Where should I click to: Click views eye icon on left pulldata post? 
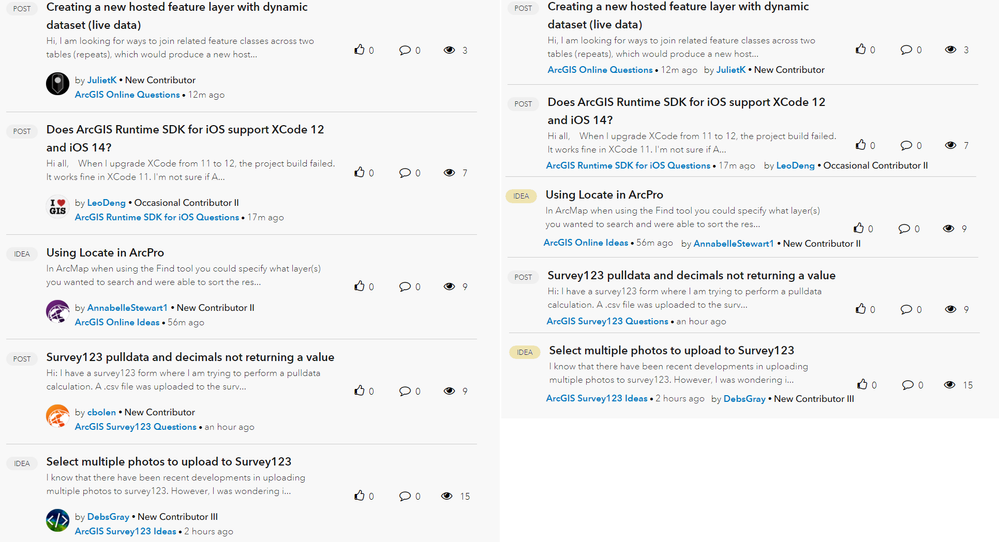[x=449, y=391]
